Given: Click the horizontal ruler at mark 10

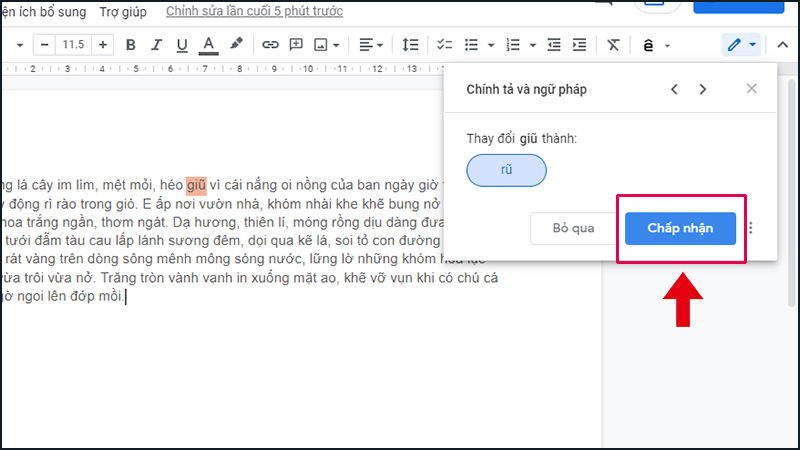Looking at the screenshot, I should [308, 68].
